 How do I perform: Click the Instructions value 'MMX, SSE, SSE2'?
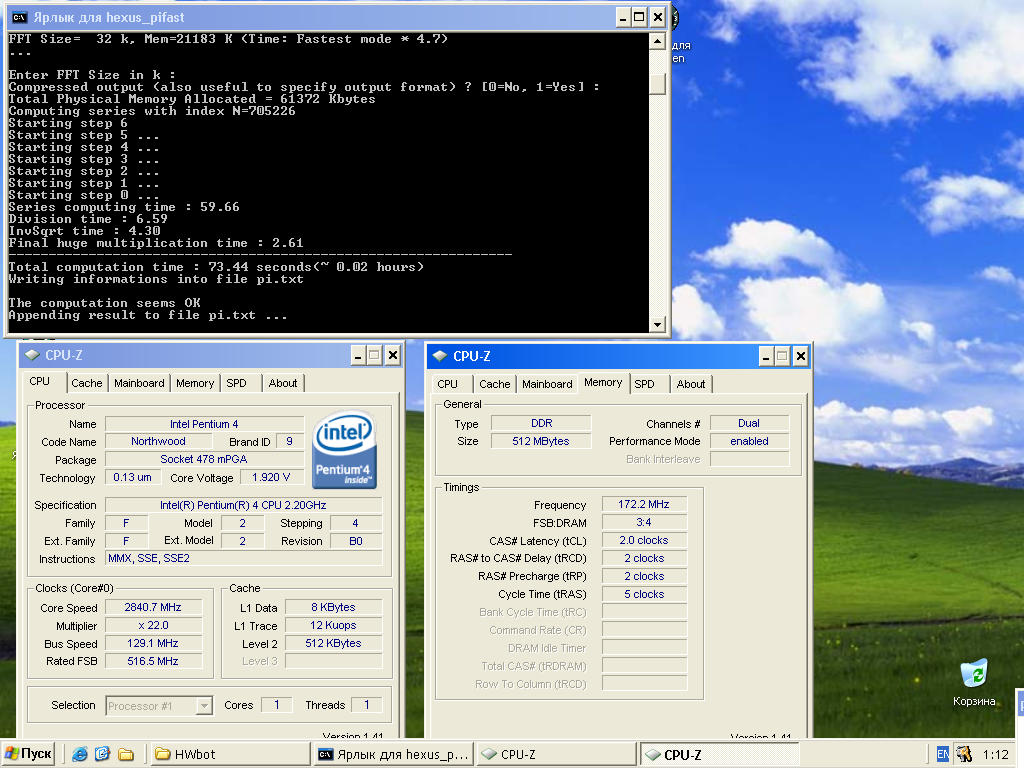pyautogui.click(x=244, y=558)
